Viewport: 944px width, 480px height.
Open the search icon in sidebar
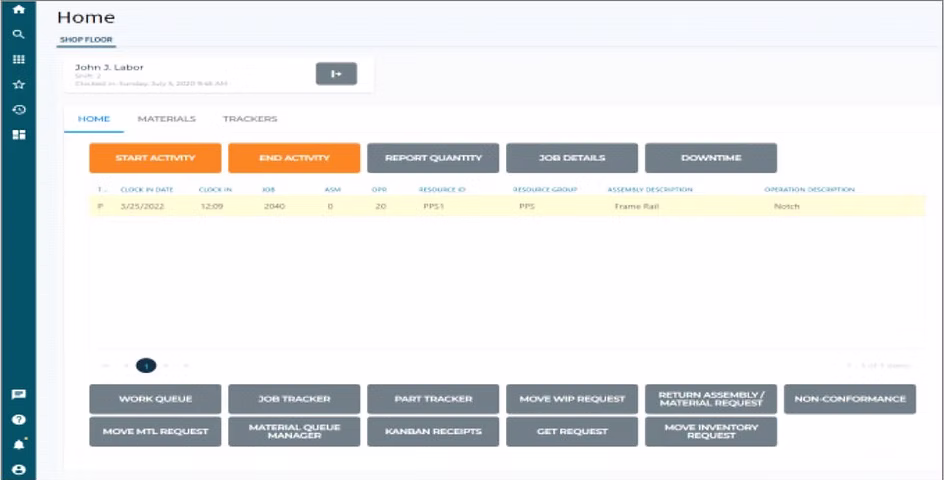tap(19, 34)
